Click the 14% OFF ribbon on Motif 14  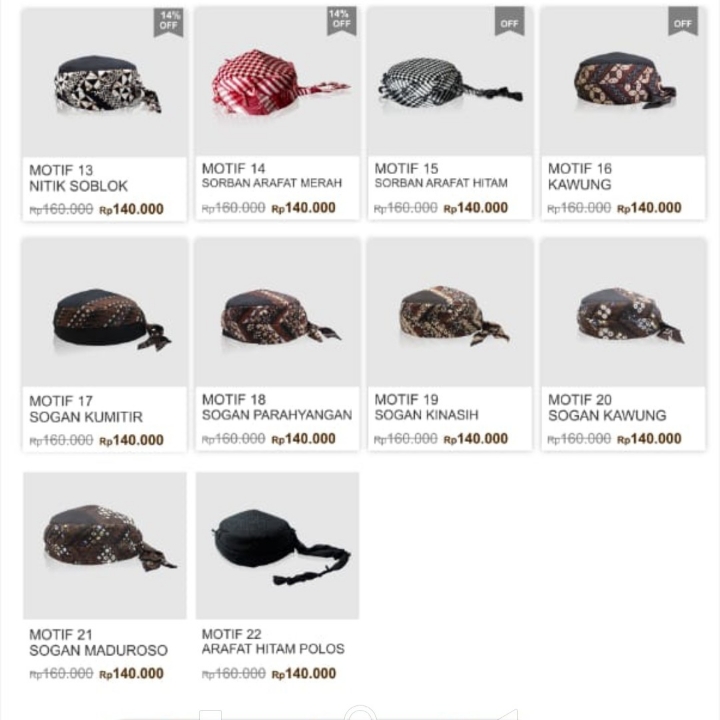(x=341, y=20)
